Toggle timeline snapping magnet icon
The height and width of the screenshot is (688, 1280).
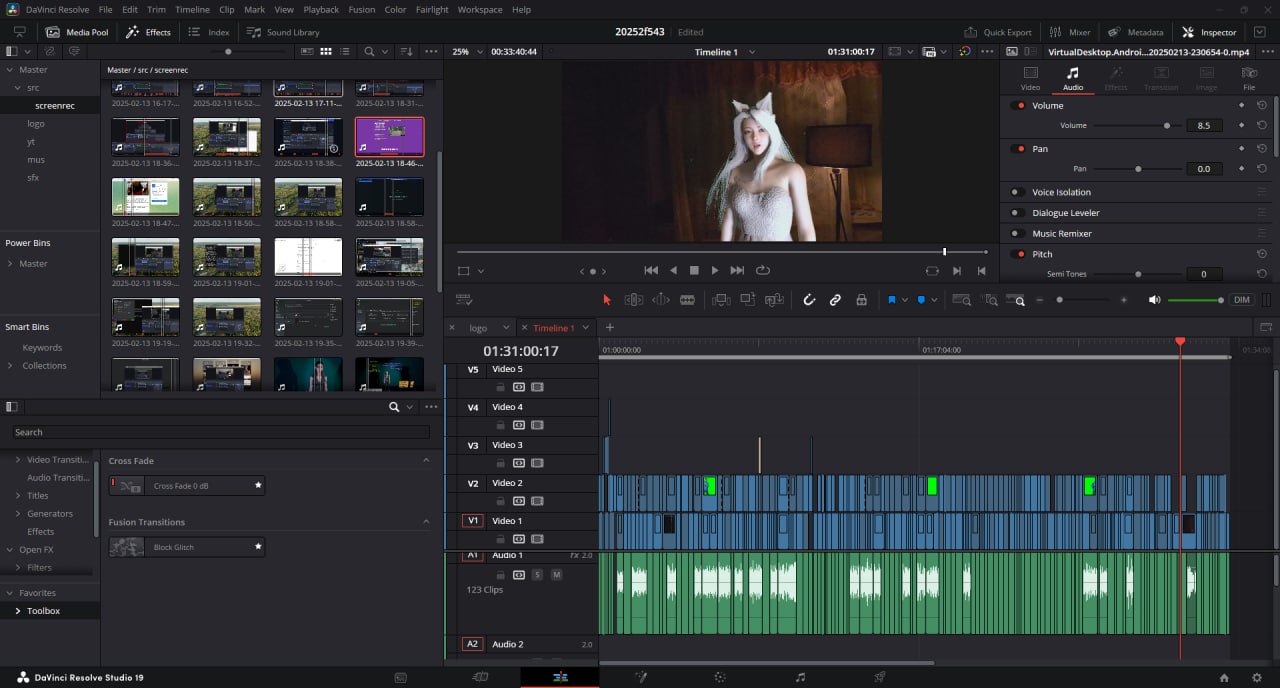point(809,300)
